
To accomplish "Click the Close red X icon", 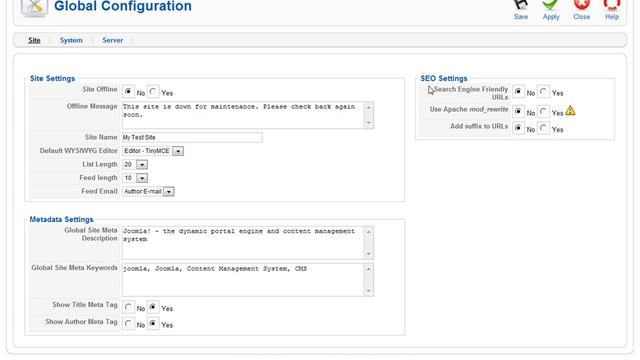I will pos(581,4).
